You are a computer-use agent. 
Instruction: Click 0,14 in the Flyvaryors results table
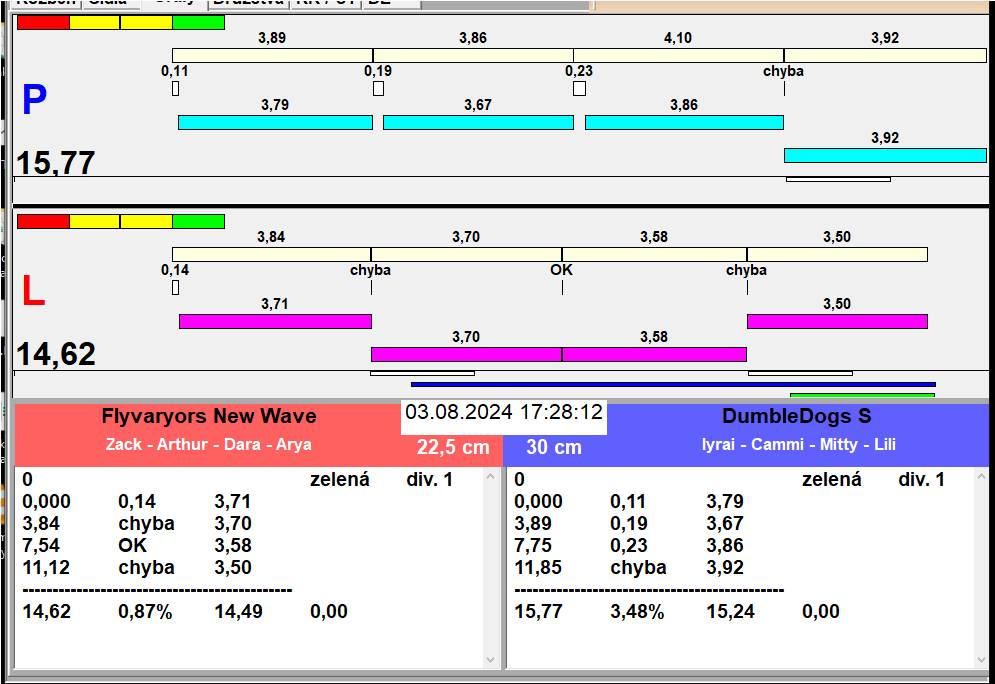(137, 502)
